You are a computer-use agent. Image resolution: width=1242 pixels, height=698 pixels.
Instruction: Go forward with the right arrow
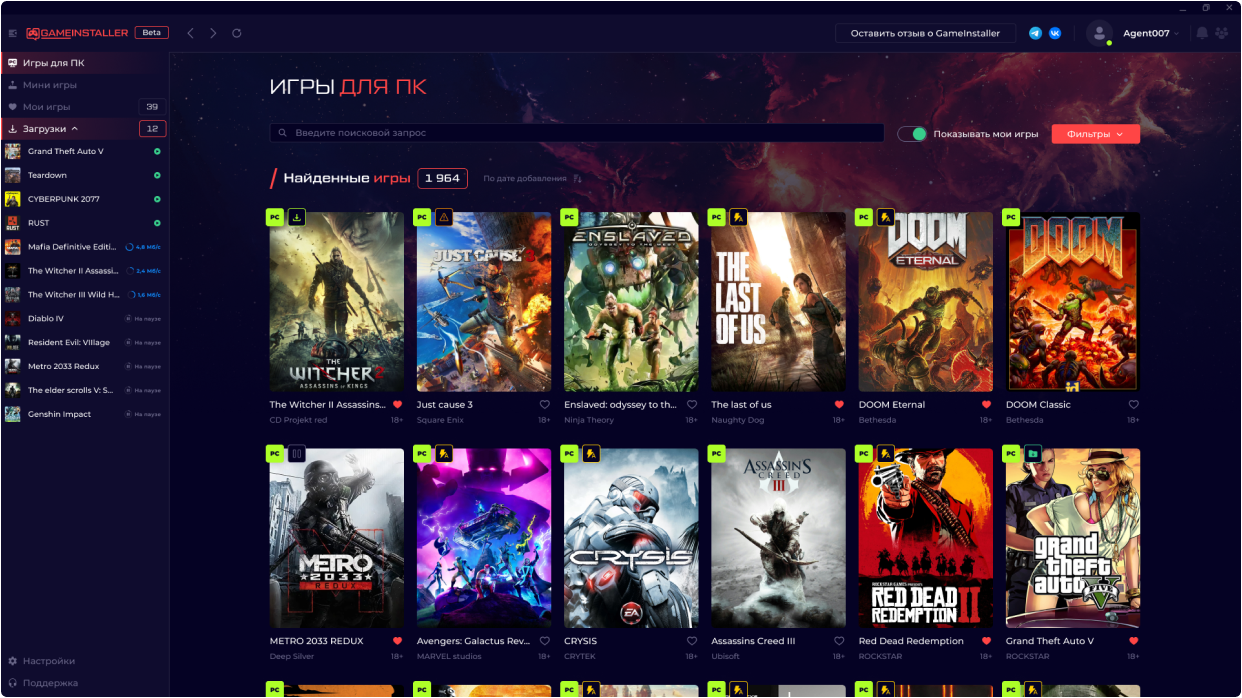click(x=213, y=33)
